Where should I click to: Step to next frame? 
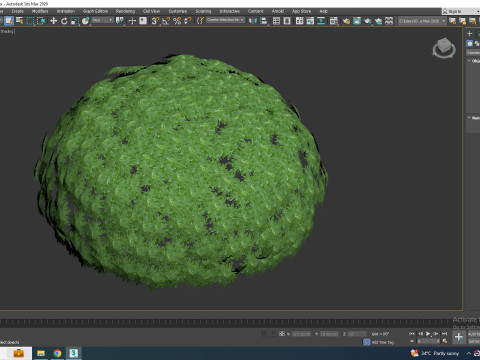point(436,334)
